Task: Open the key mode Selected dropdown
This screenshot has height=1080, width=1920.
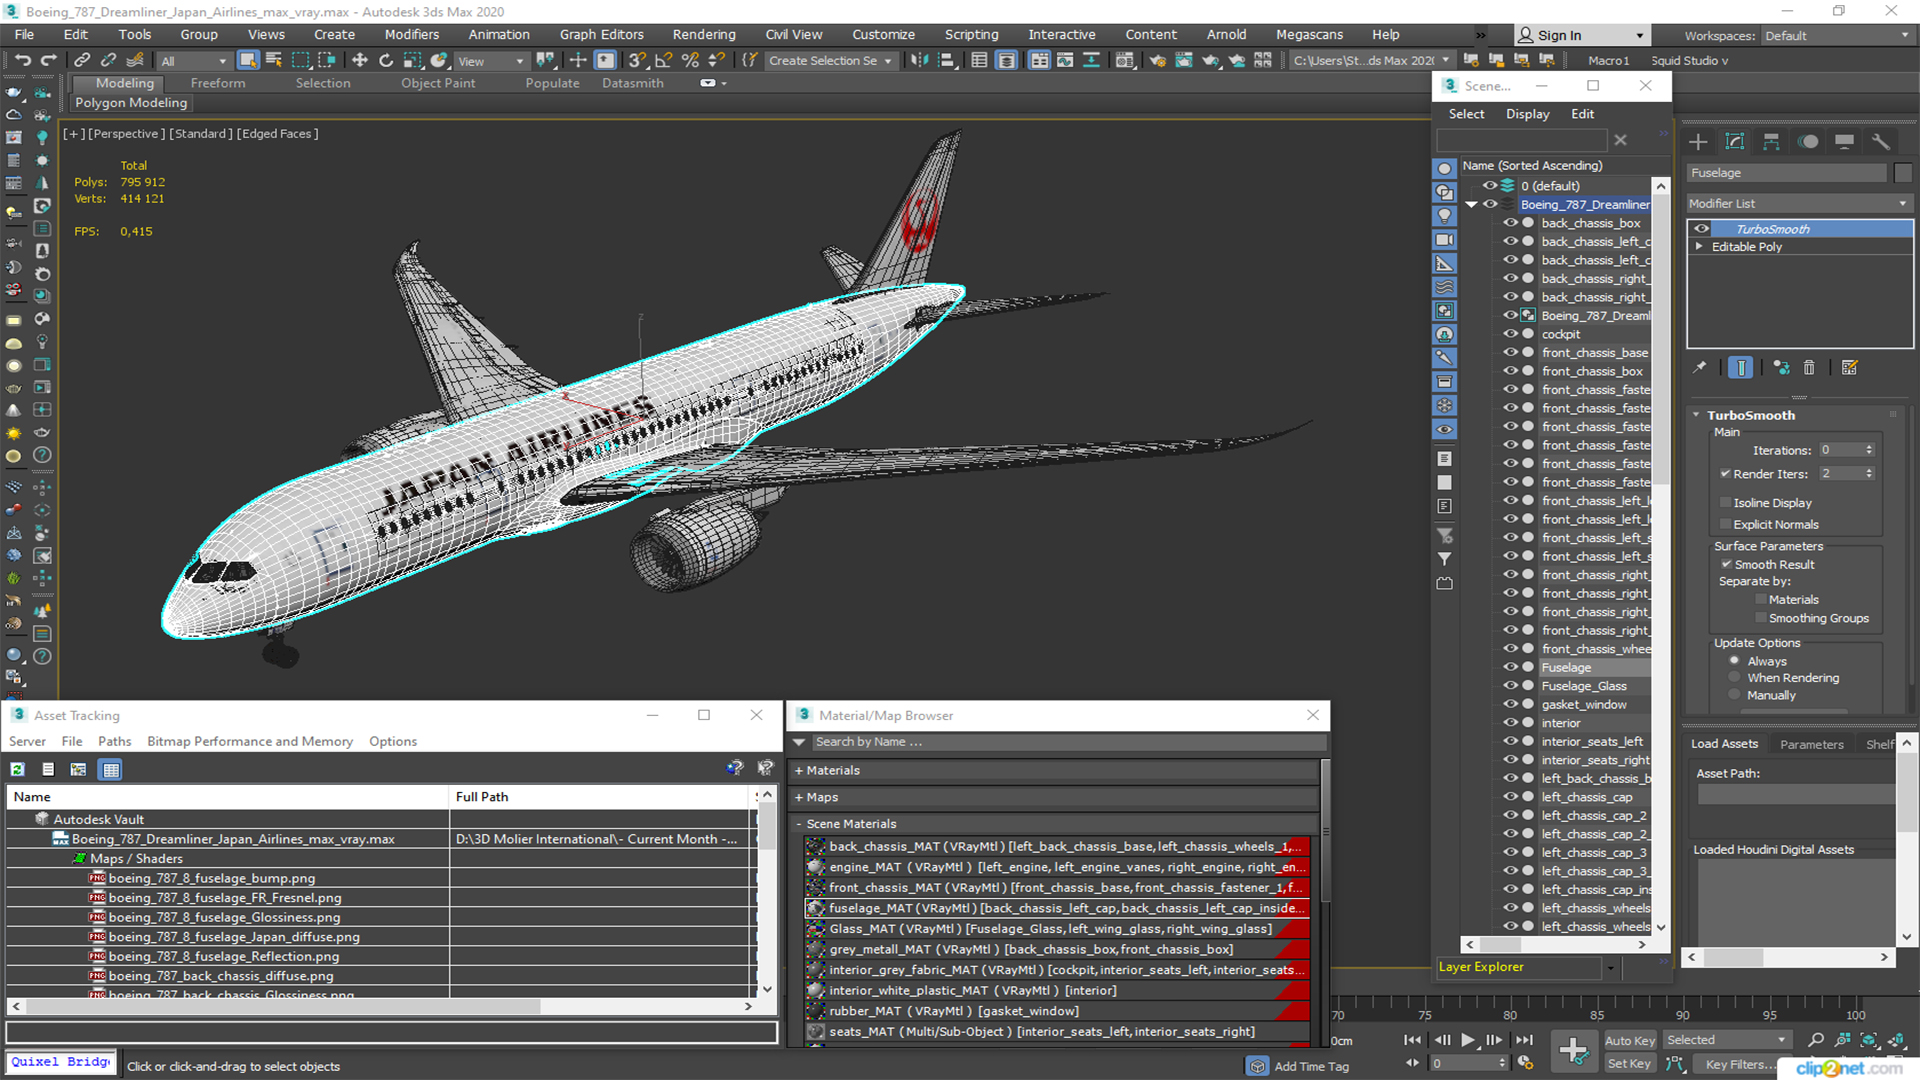Action: (1727, 1040)
